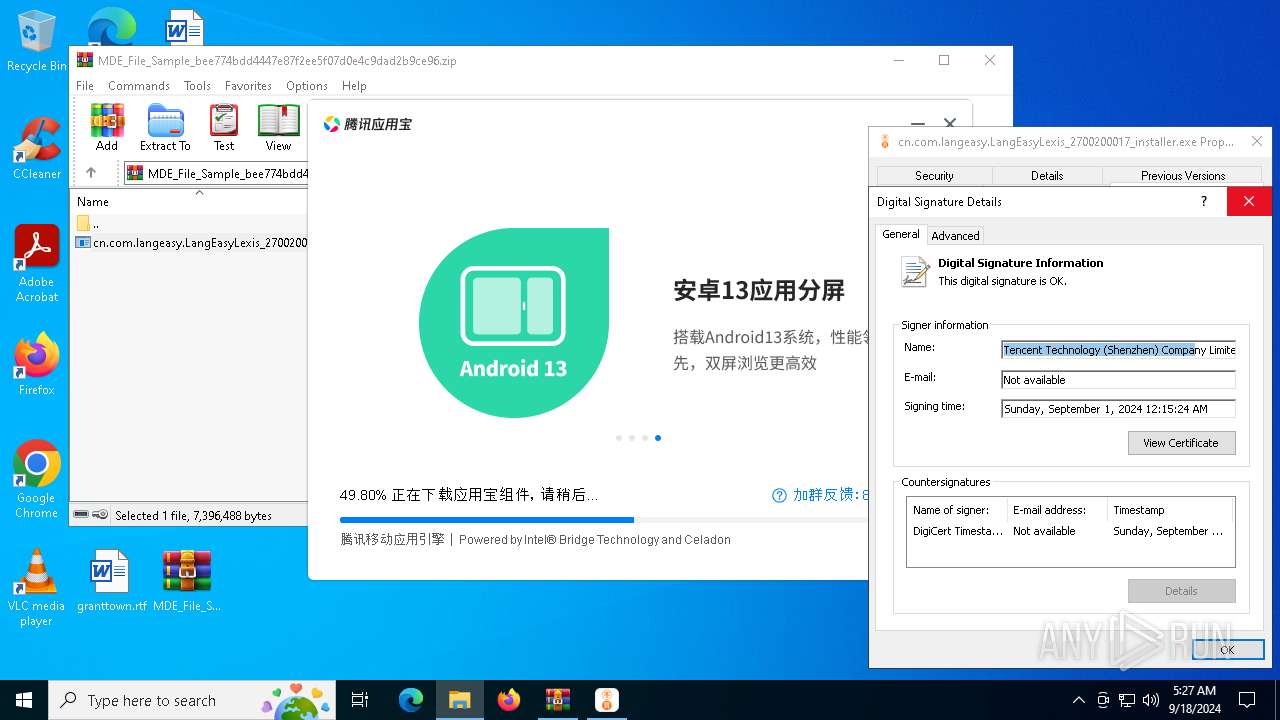Click the WinRAR archive path field
This screenshot has height=720, width=1280.
(x=216, y=173)
